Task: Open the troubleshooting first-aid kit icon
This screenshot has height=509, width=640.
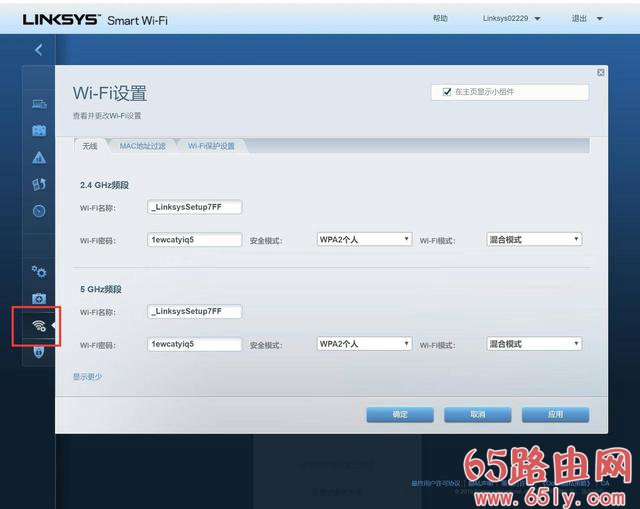Action: [x=39, y=298]
